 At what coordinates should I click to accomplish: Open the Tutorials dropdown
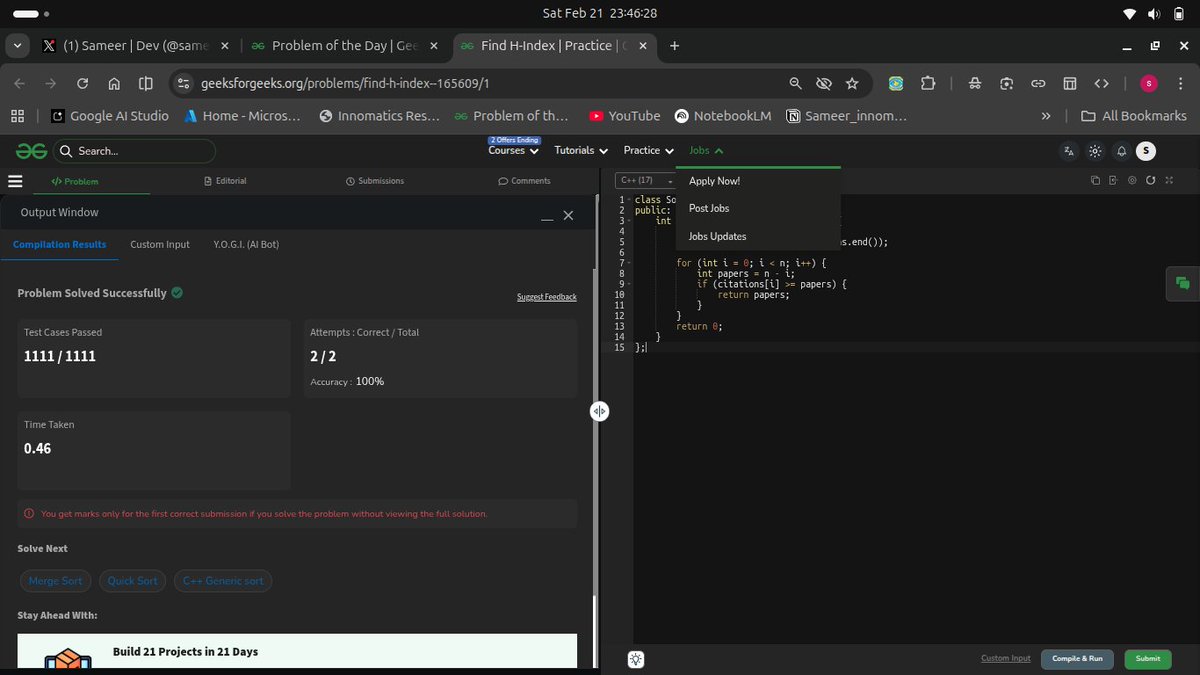[581, 150]
